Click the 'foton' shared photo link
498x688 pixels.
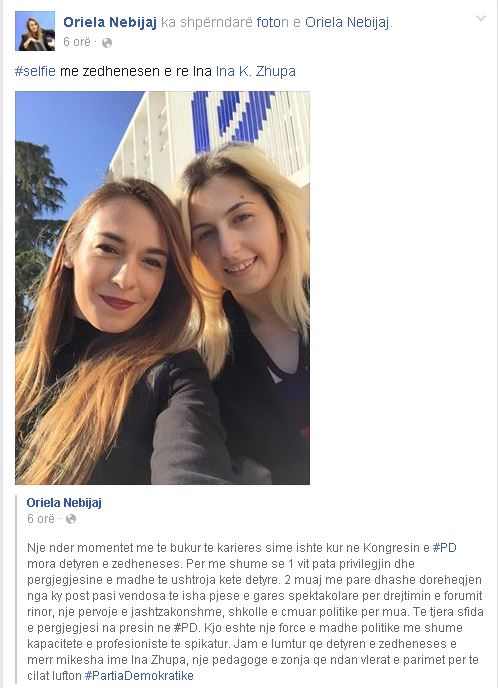point(272,22)
